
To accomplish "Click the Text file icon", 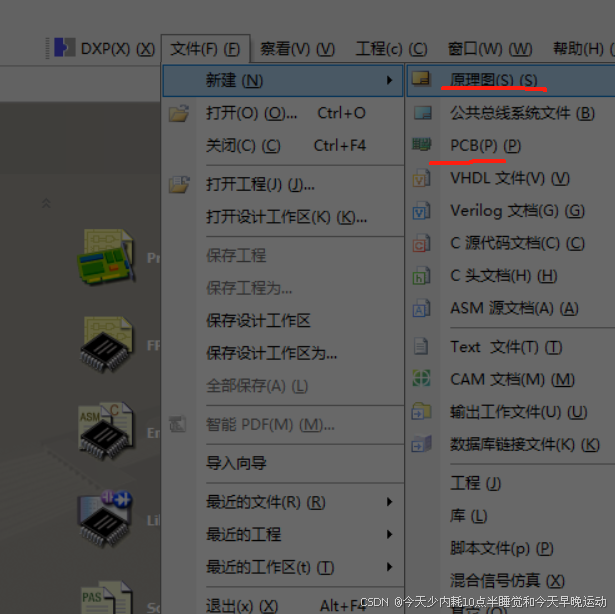I will 421,346.
